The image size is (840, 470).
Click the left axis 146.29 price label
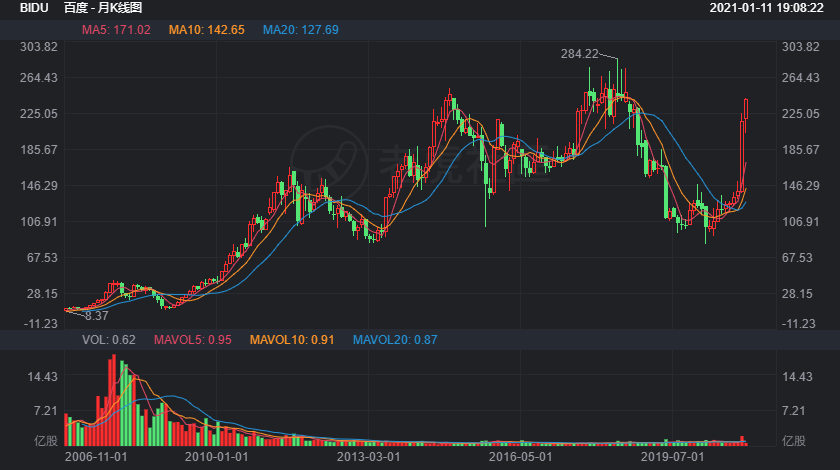click(39, 186)
